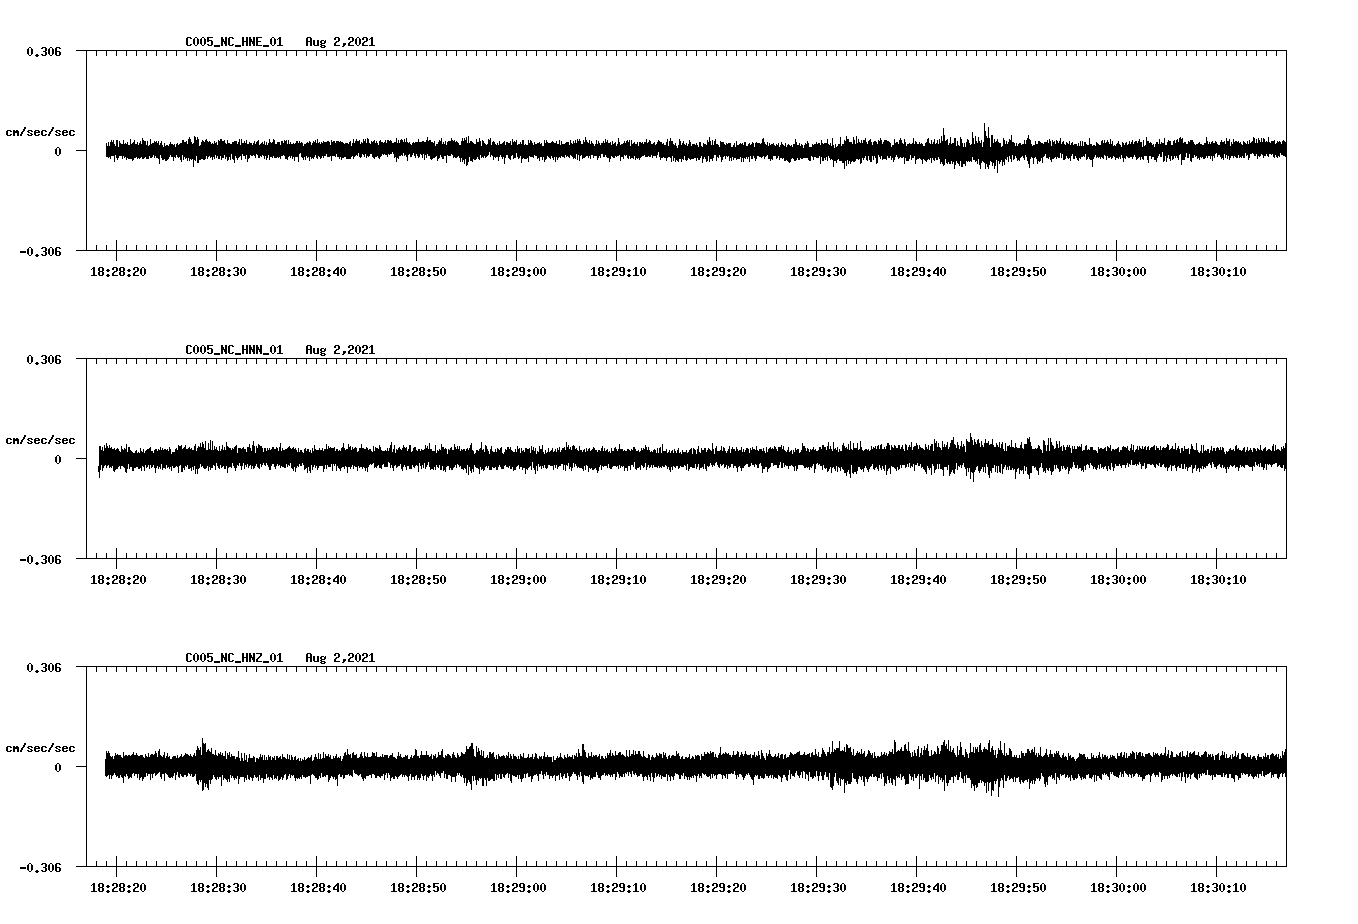Click 18:28:50 time label under HNE plot

[x=418, y=271]
